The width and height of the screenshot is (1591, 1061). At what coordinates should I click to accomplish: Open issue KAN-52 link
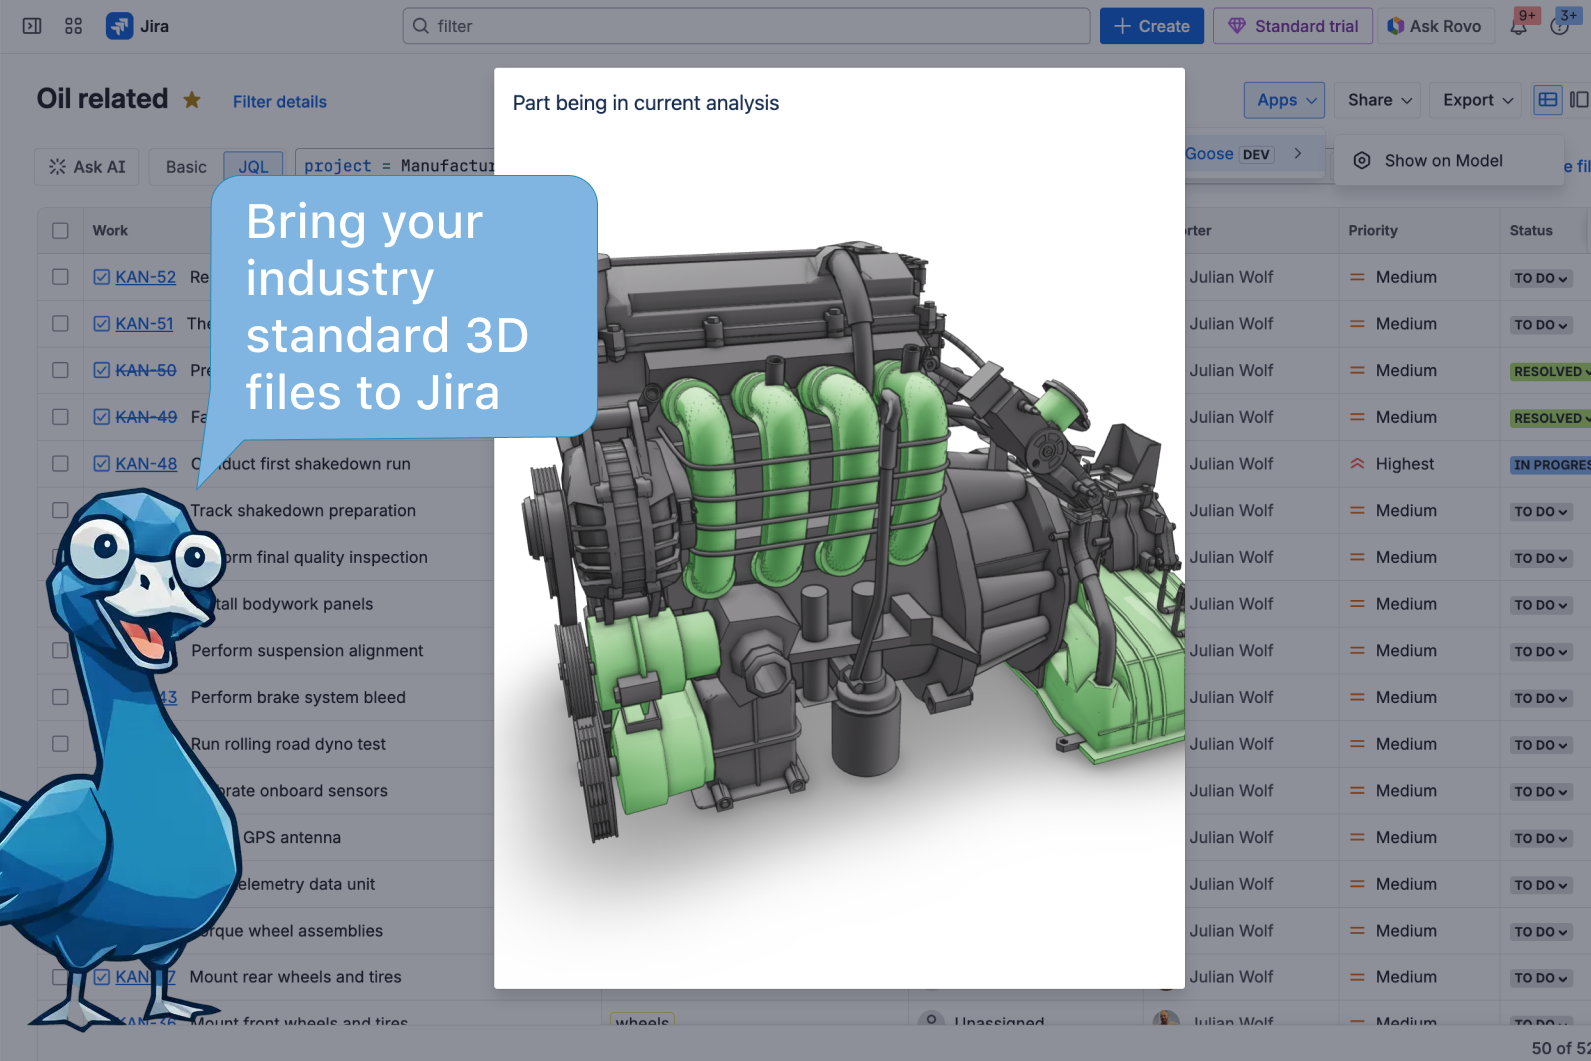[x=146, y=277]
